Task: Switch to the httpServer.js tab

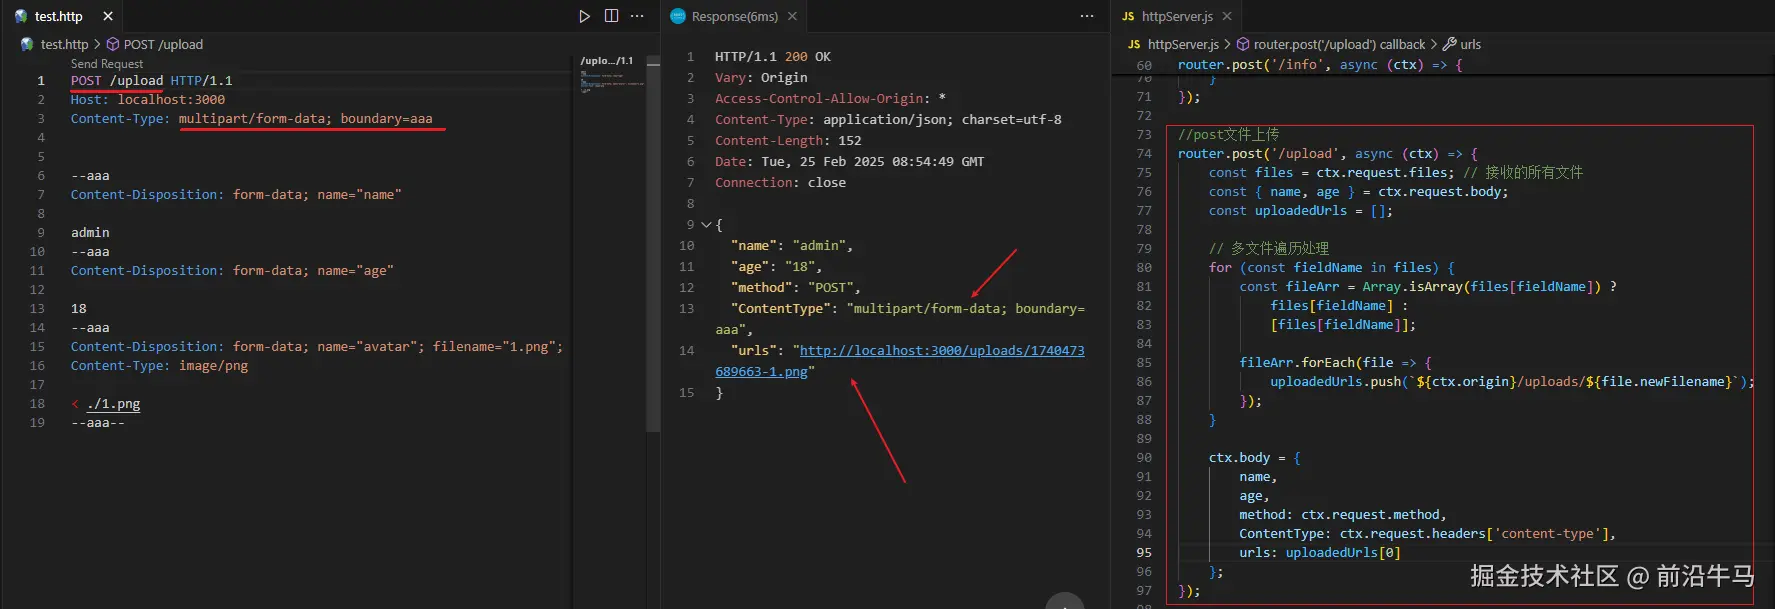Action: click(1177, 16)
